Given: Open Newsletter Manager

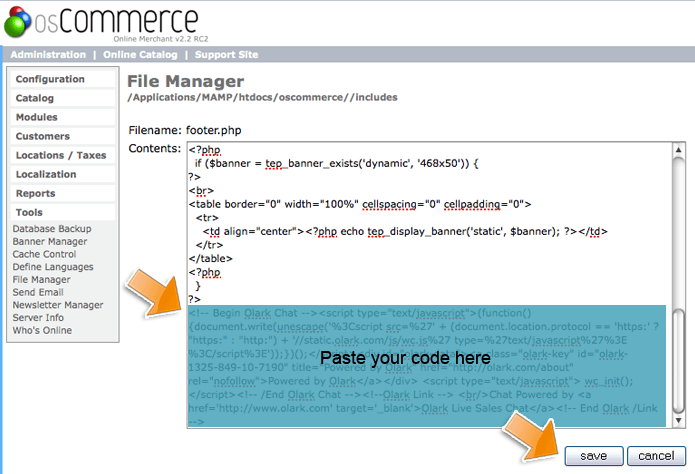Looking at the screenshot, I should (x=57, y=305).
